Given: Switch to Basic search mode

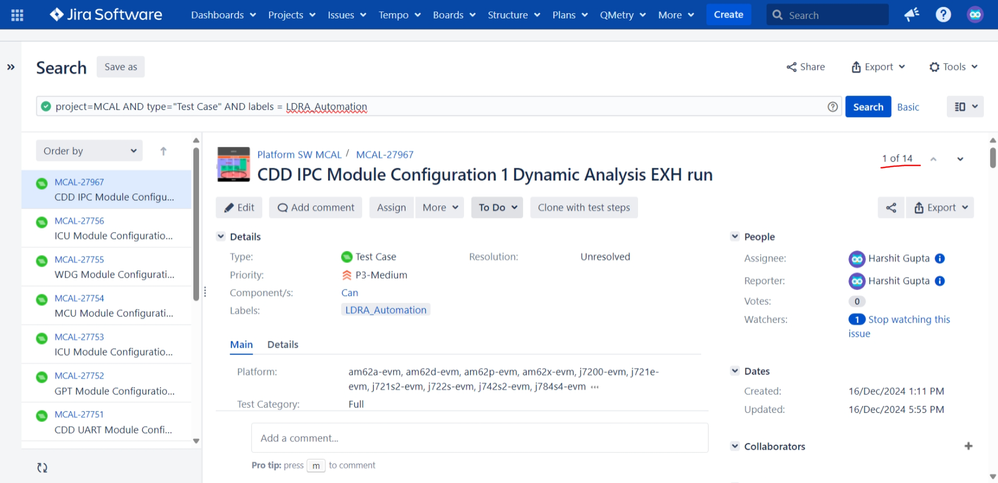Looking at the screenshot, I should coord(908,107).
